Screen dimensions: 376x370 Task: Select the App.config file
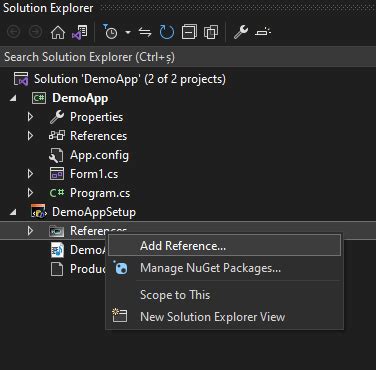[99, 155]
